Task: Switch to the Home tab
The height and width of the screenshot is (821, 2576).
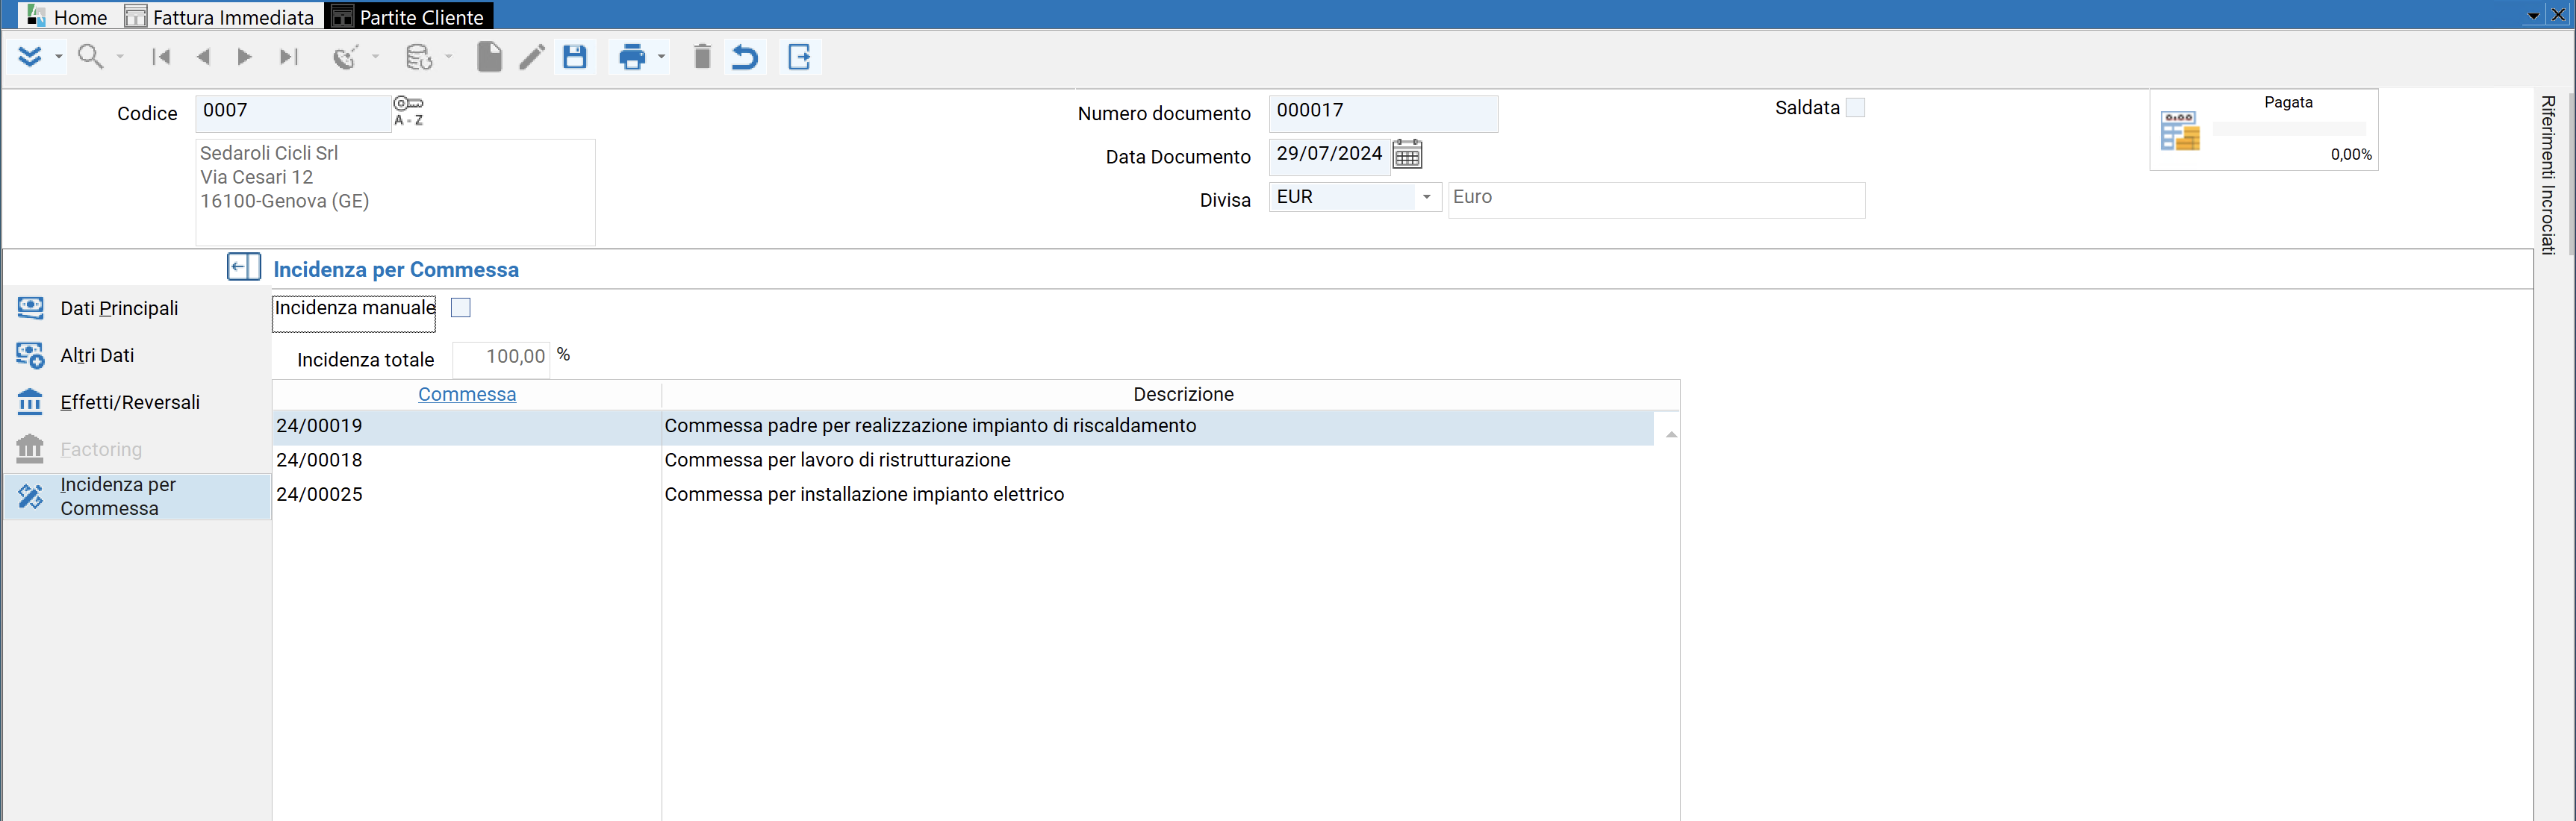Action: pos(67,16)
